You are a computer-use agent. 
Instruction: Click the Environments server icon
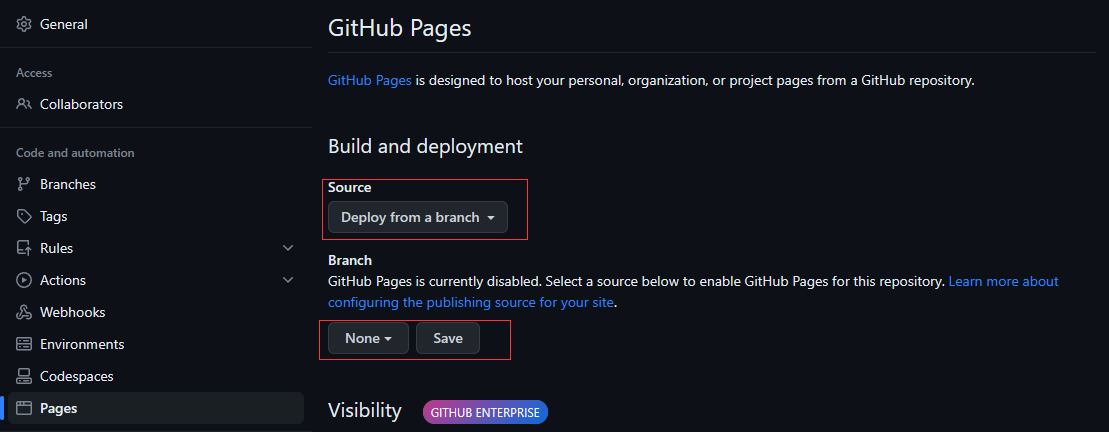[x=24, y=344]
